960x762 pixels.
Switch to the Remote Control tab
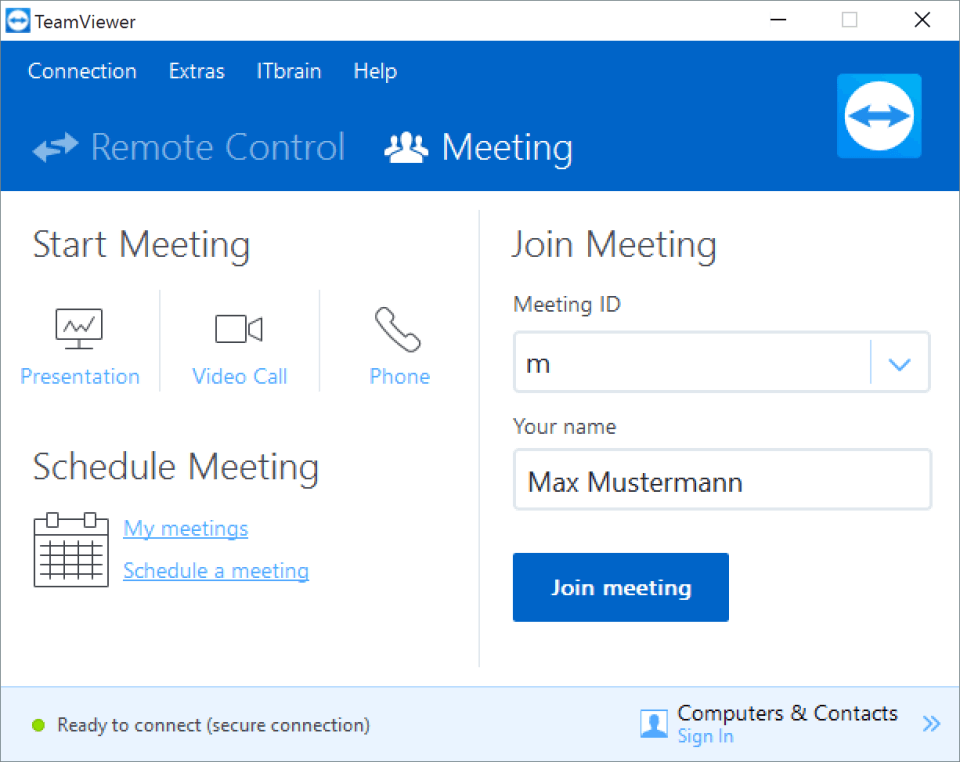coord(189,148)
